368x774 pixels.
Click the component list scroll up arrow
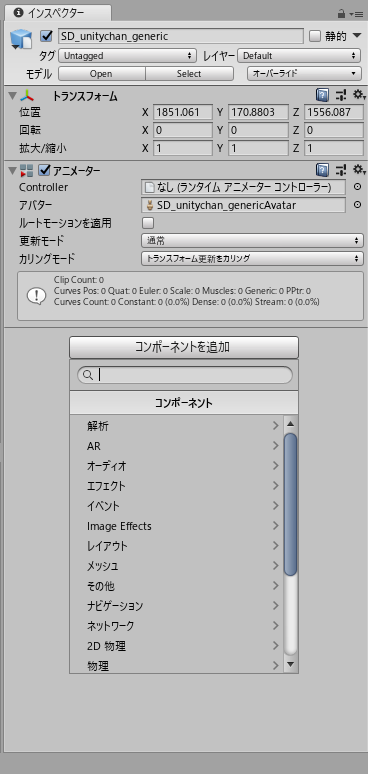(291, 424)
